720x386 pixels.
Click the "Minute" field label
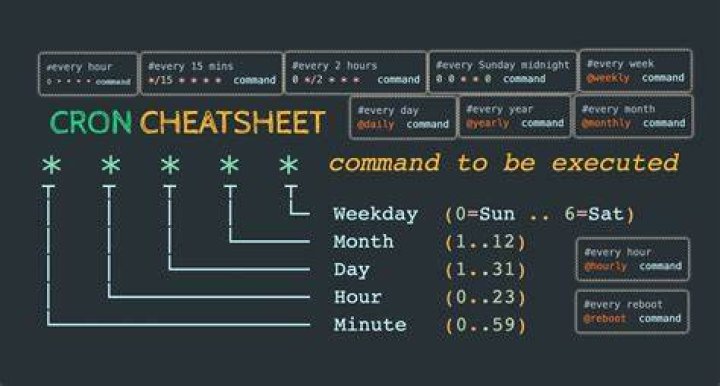pos(370,325)
